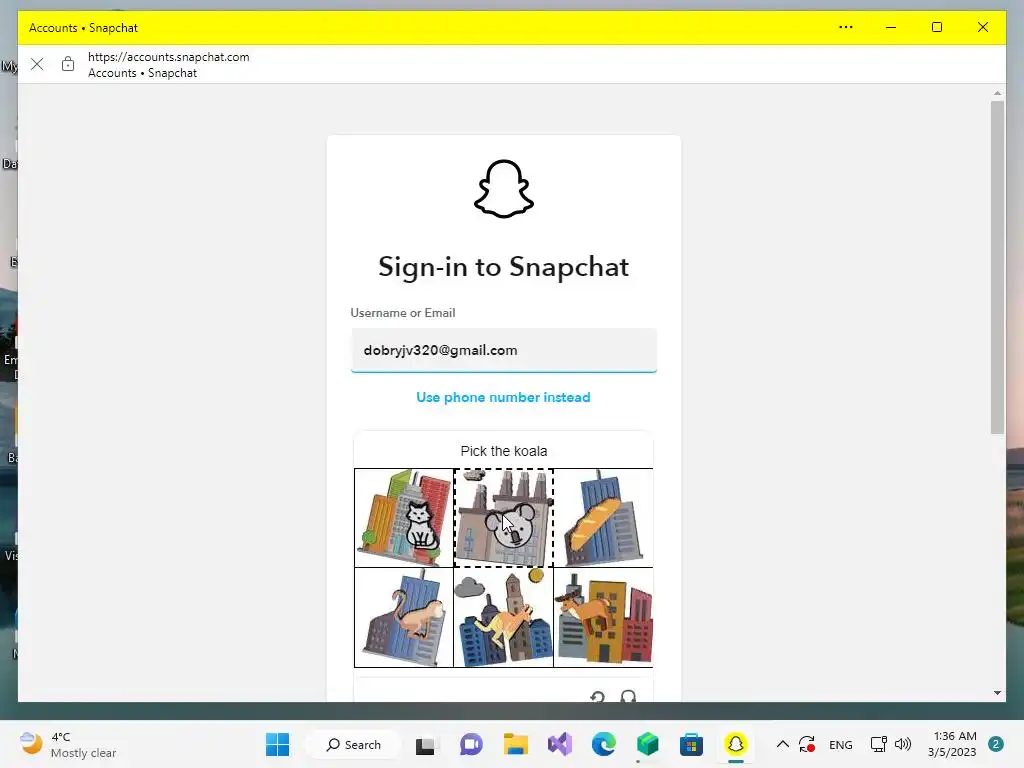
Task: Click the page vertical scrollbar thumb
Action: [x=997, y=267]
